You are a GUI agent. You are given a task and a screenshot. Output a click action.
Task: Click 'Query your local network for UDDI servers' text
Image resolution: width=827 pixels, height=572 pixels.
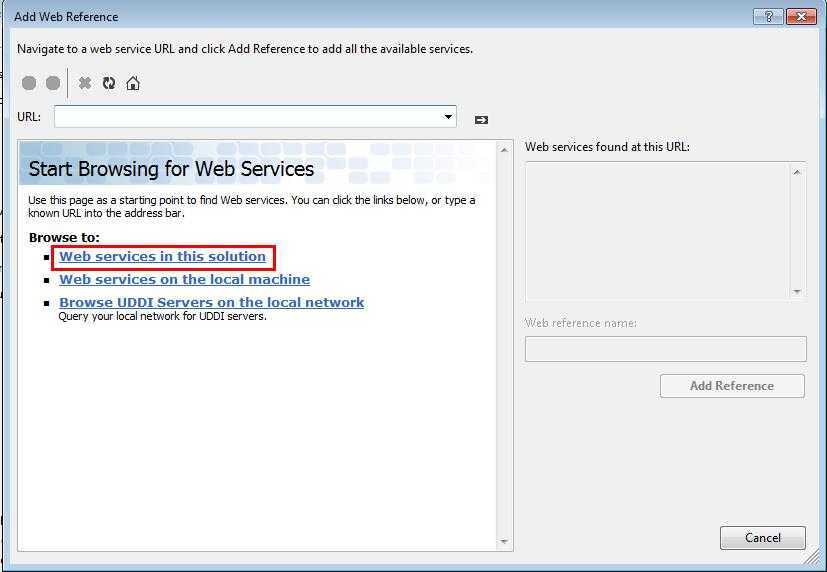point(162,316)
